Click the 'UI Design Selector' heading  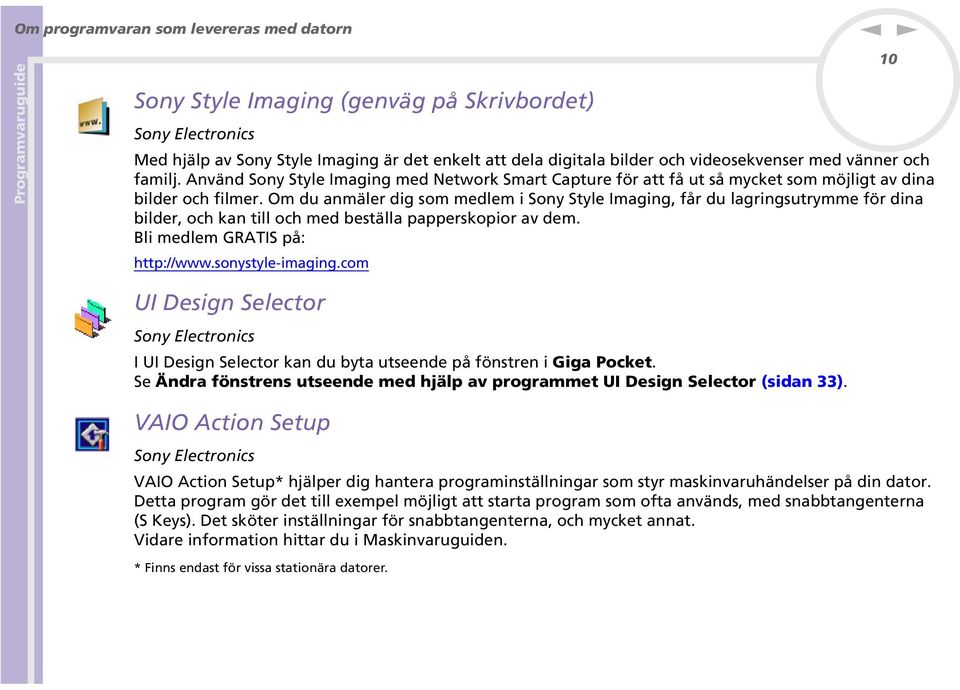(229, 302)
